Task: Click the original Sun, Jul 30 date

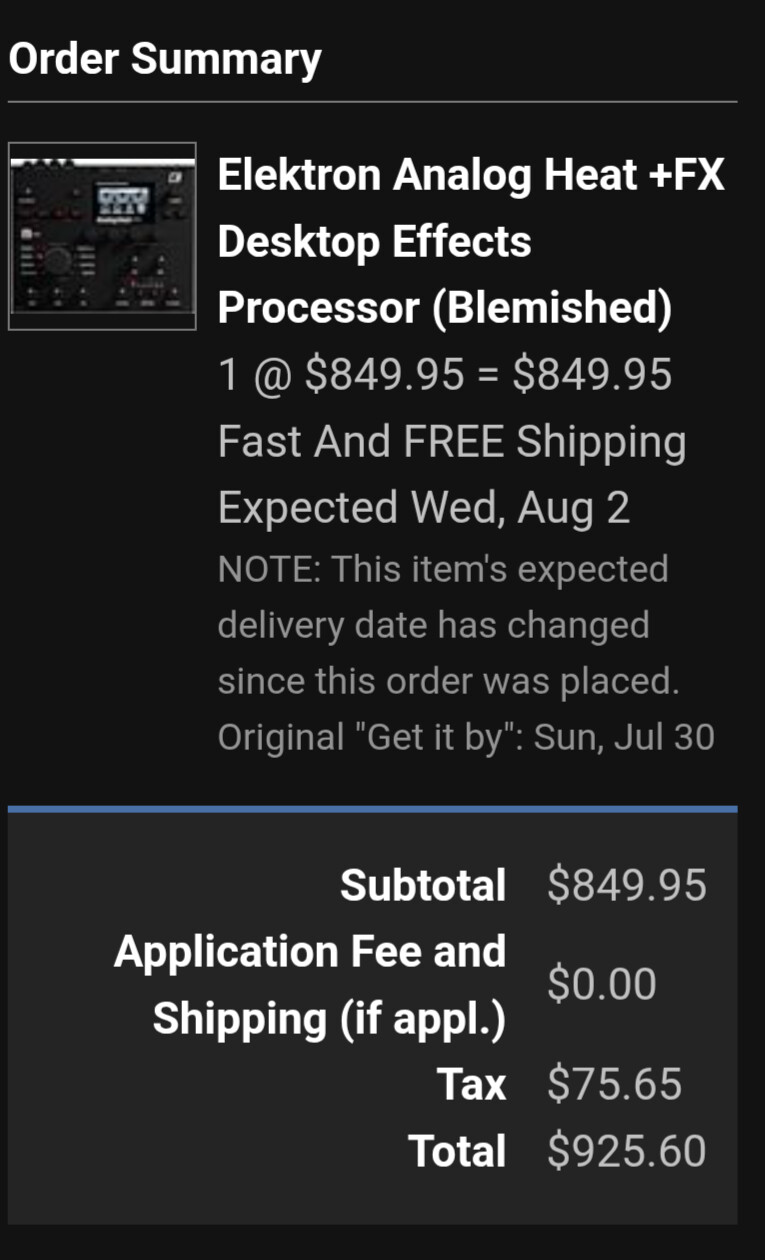Action: click(624, 737)
